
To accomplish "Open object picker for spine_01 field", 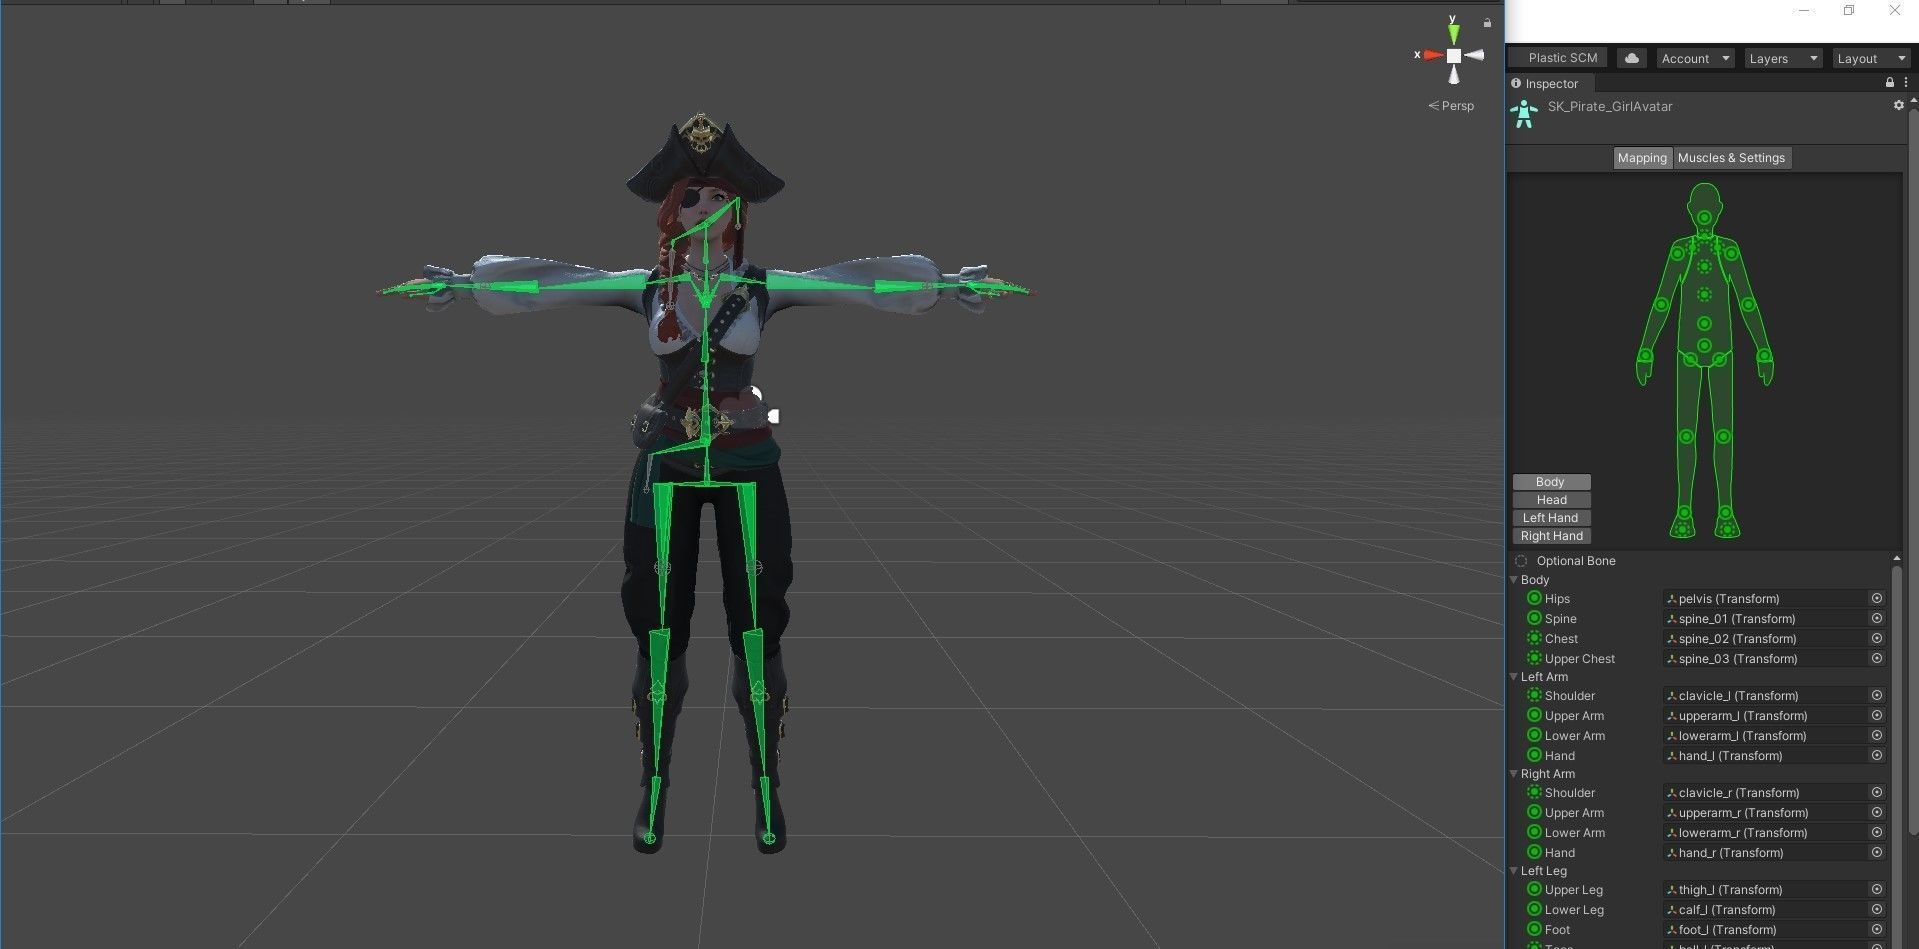I will tap(1876, 619).
